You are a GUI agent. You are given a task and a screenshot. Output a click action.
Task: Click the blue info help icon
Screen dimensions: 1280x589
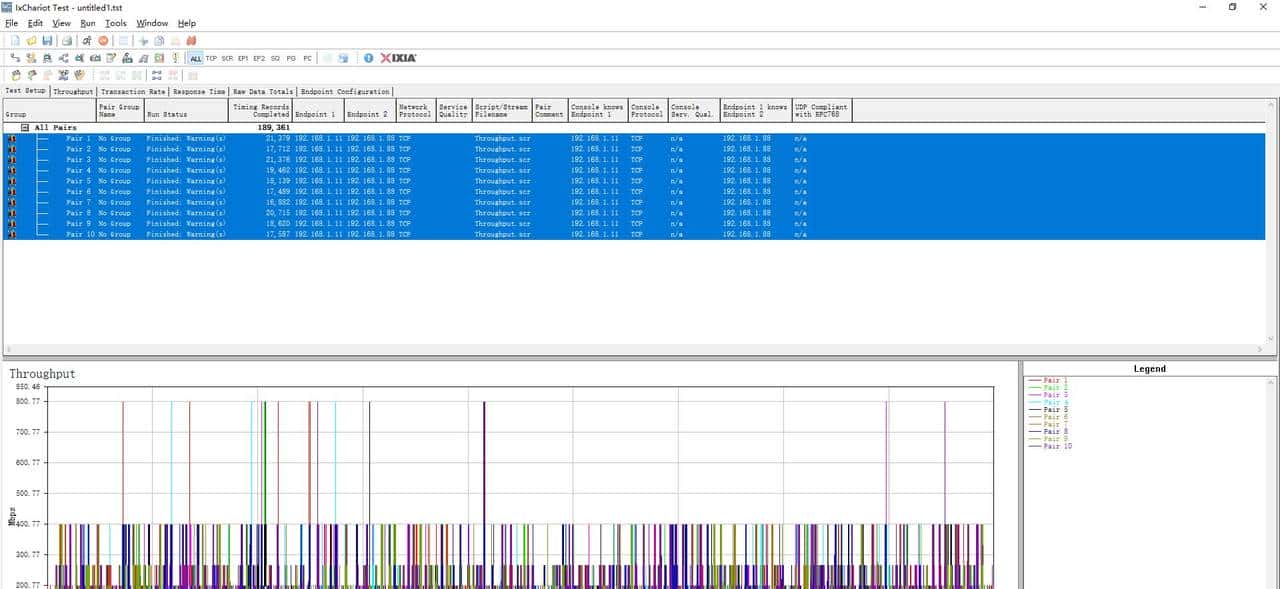pyautogui.click(x=368, y=58)
